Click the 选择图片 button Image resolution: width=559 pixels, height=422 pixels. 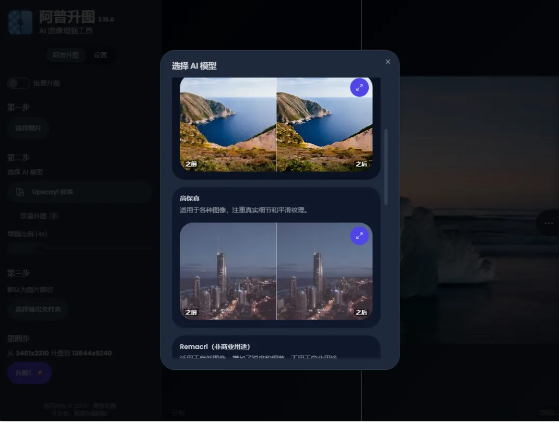pyautogui.click(x=28, y=128)
